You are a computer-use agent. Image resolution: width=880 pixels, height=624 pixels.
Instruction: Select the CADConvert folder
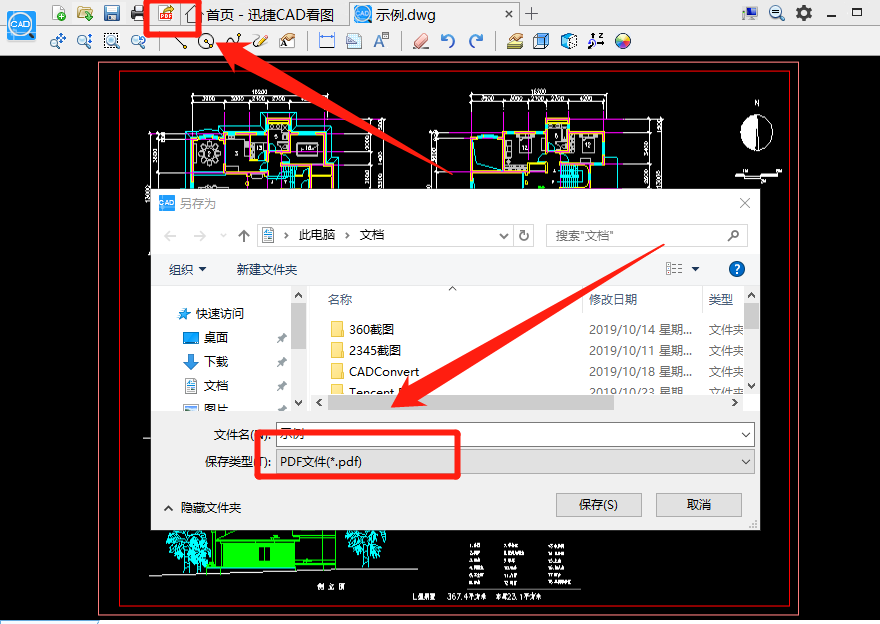375,371
